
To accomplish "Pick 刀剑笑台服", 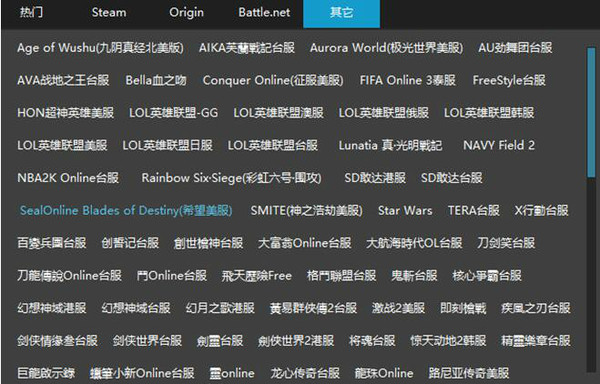I will tap(506, 243).
